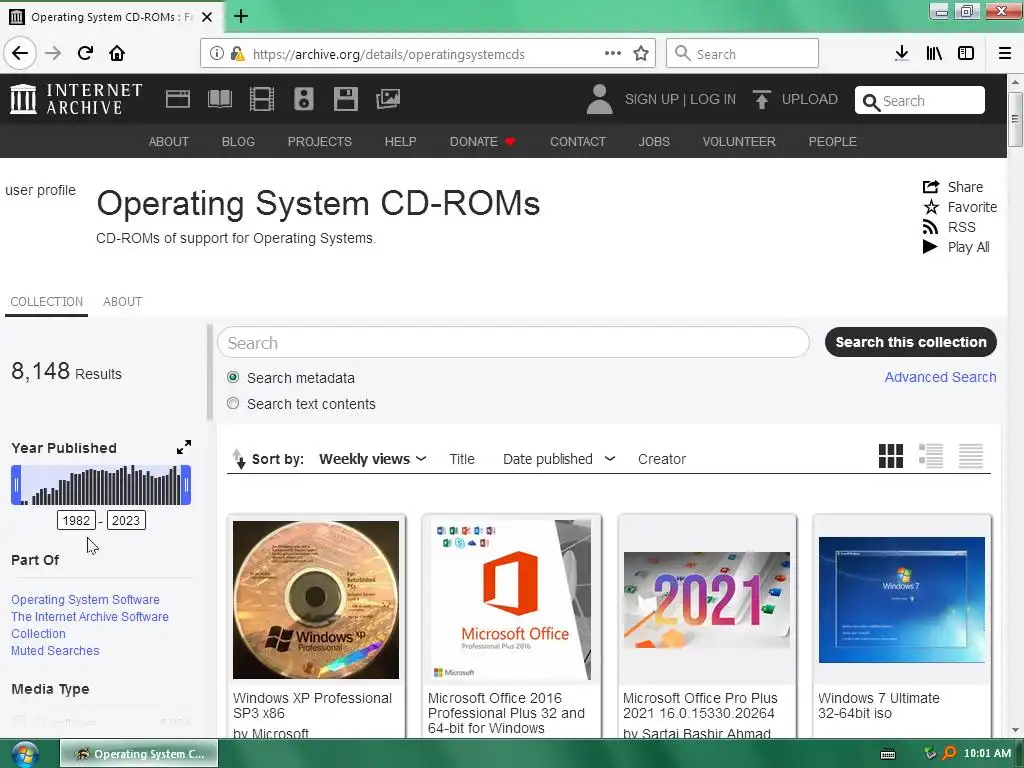Open the Audio speaker icon
Screen dimensions: 1024x768
(304, 99)
